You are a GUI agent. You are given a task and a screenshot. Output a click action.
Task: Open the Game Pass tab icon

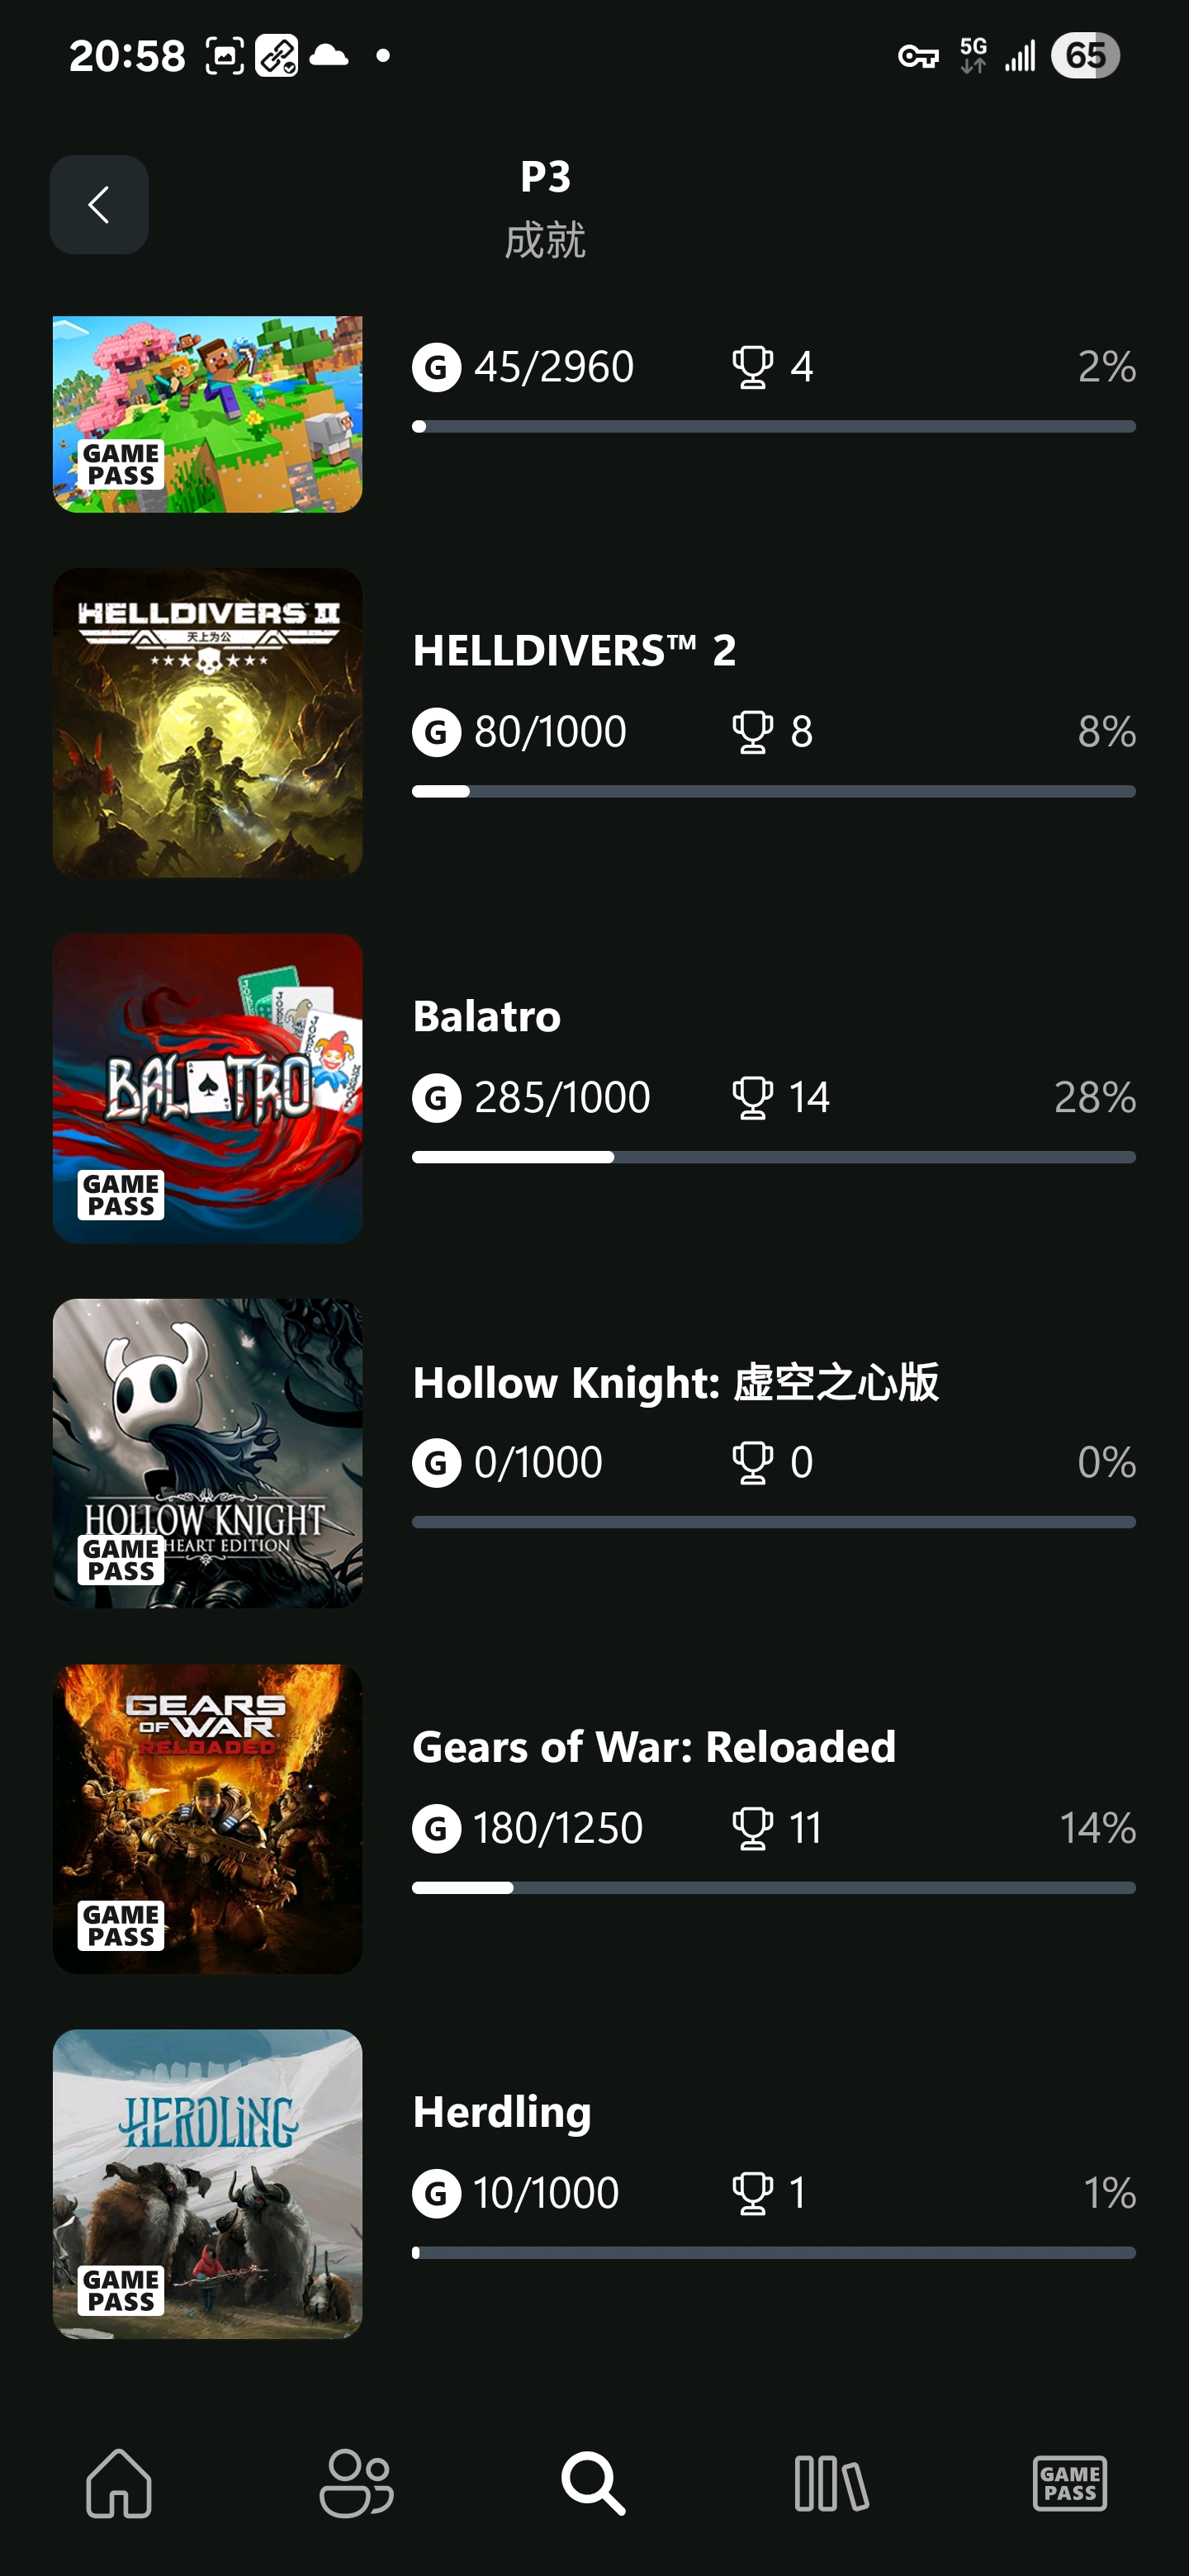pos(1069,2483)
